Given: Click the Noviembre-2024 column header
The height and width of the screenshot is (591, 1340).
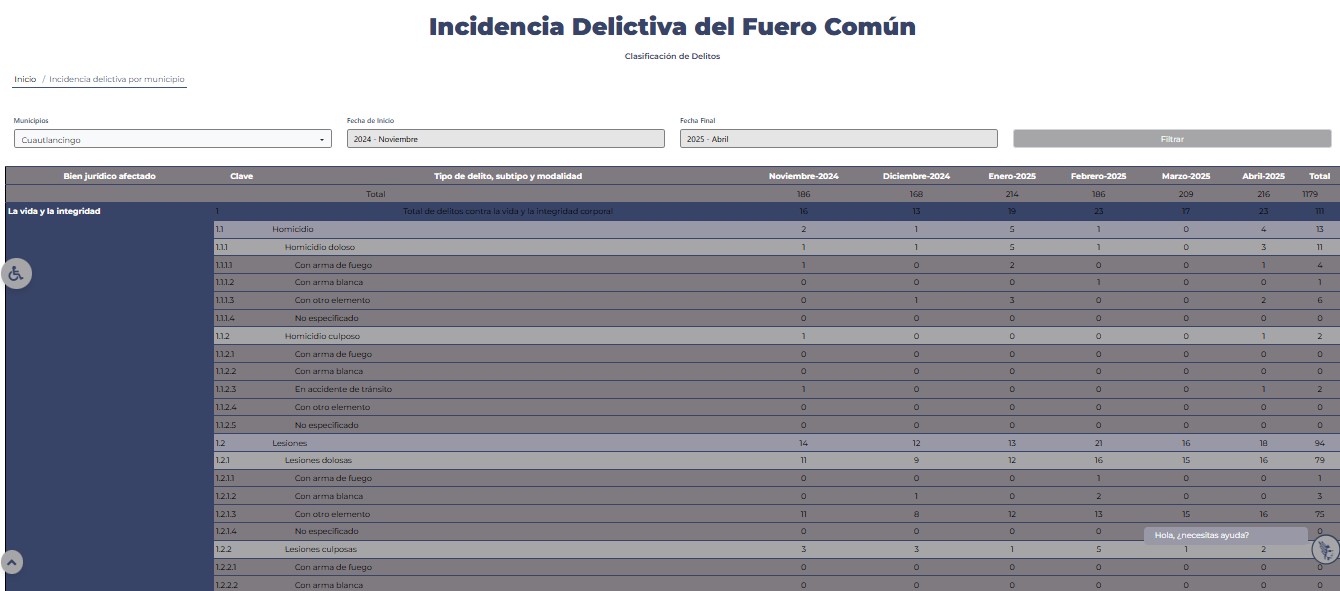Looking at the screenshot, I should tap(803, 176).
